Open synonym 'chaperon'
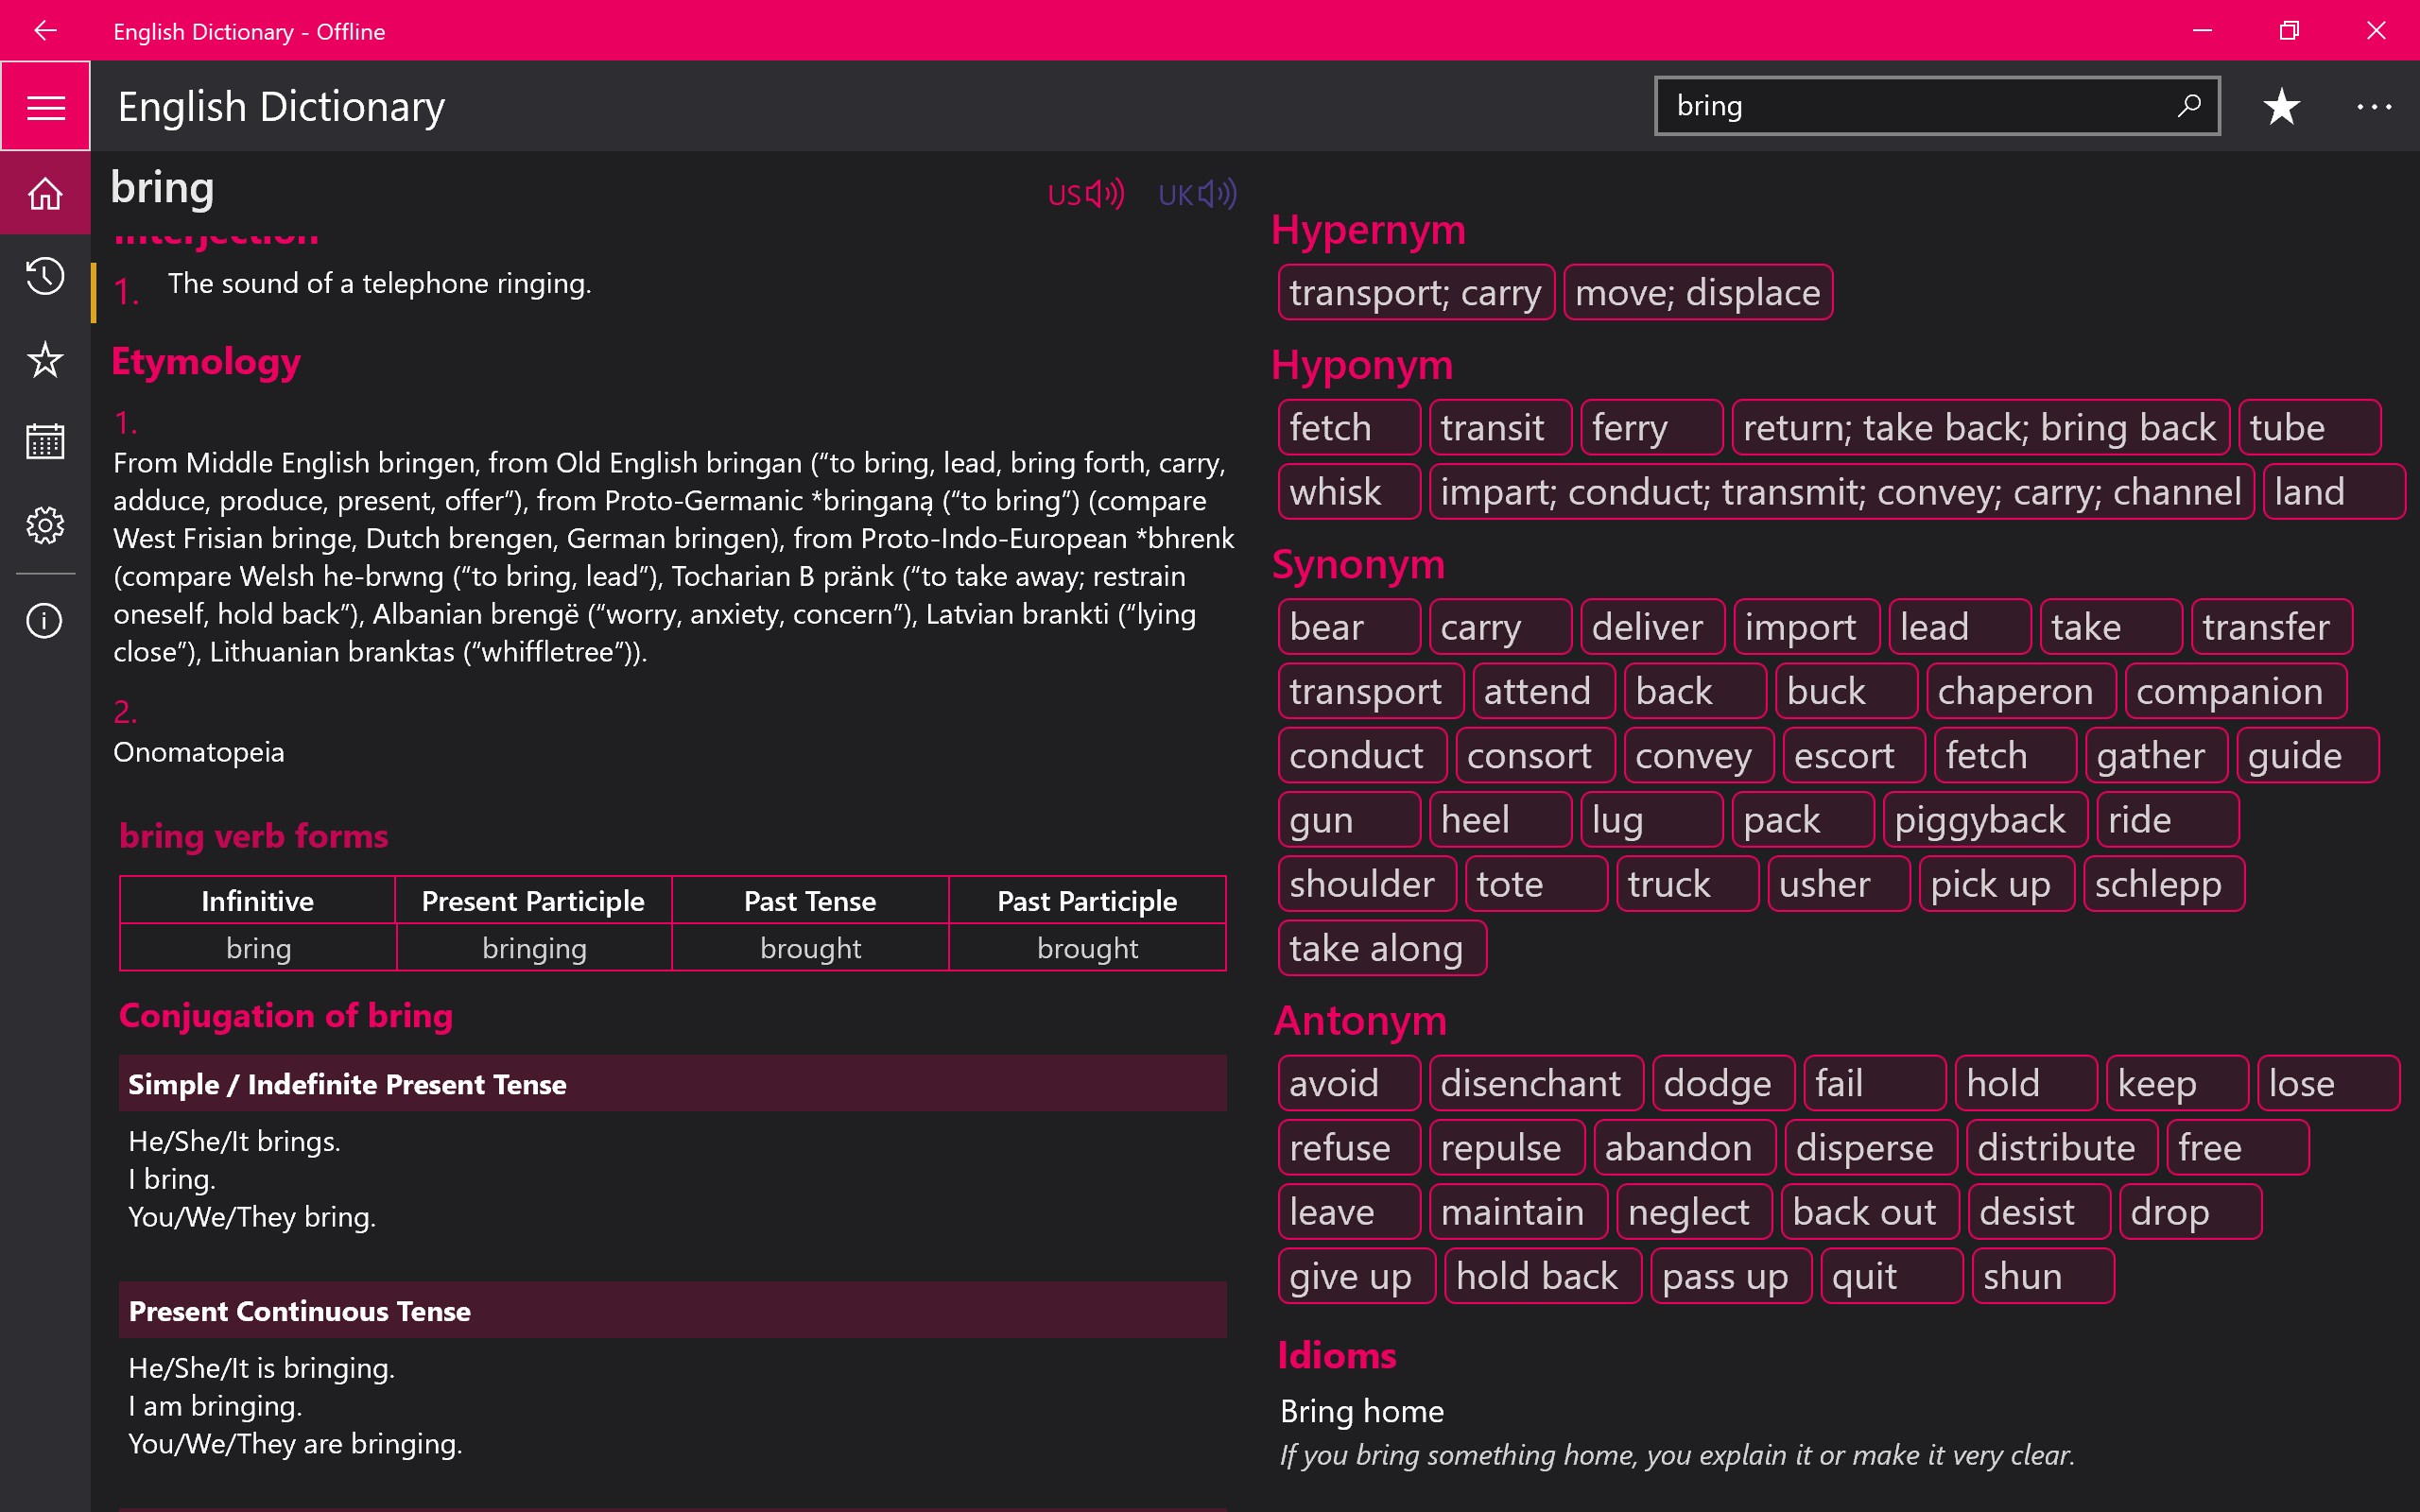Viewport: 2420px width, 1512px height. (2021, 691)
